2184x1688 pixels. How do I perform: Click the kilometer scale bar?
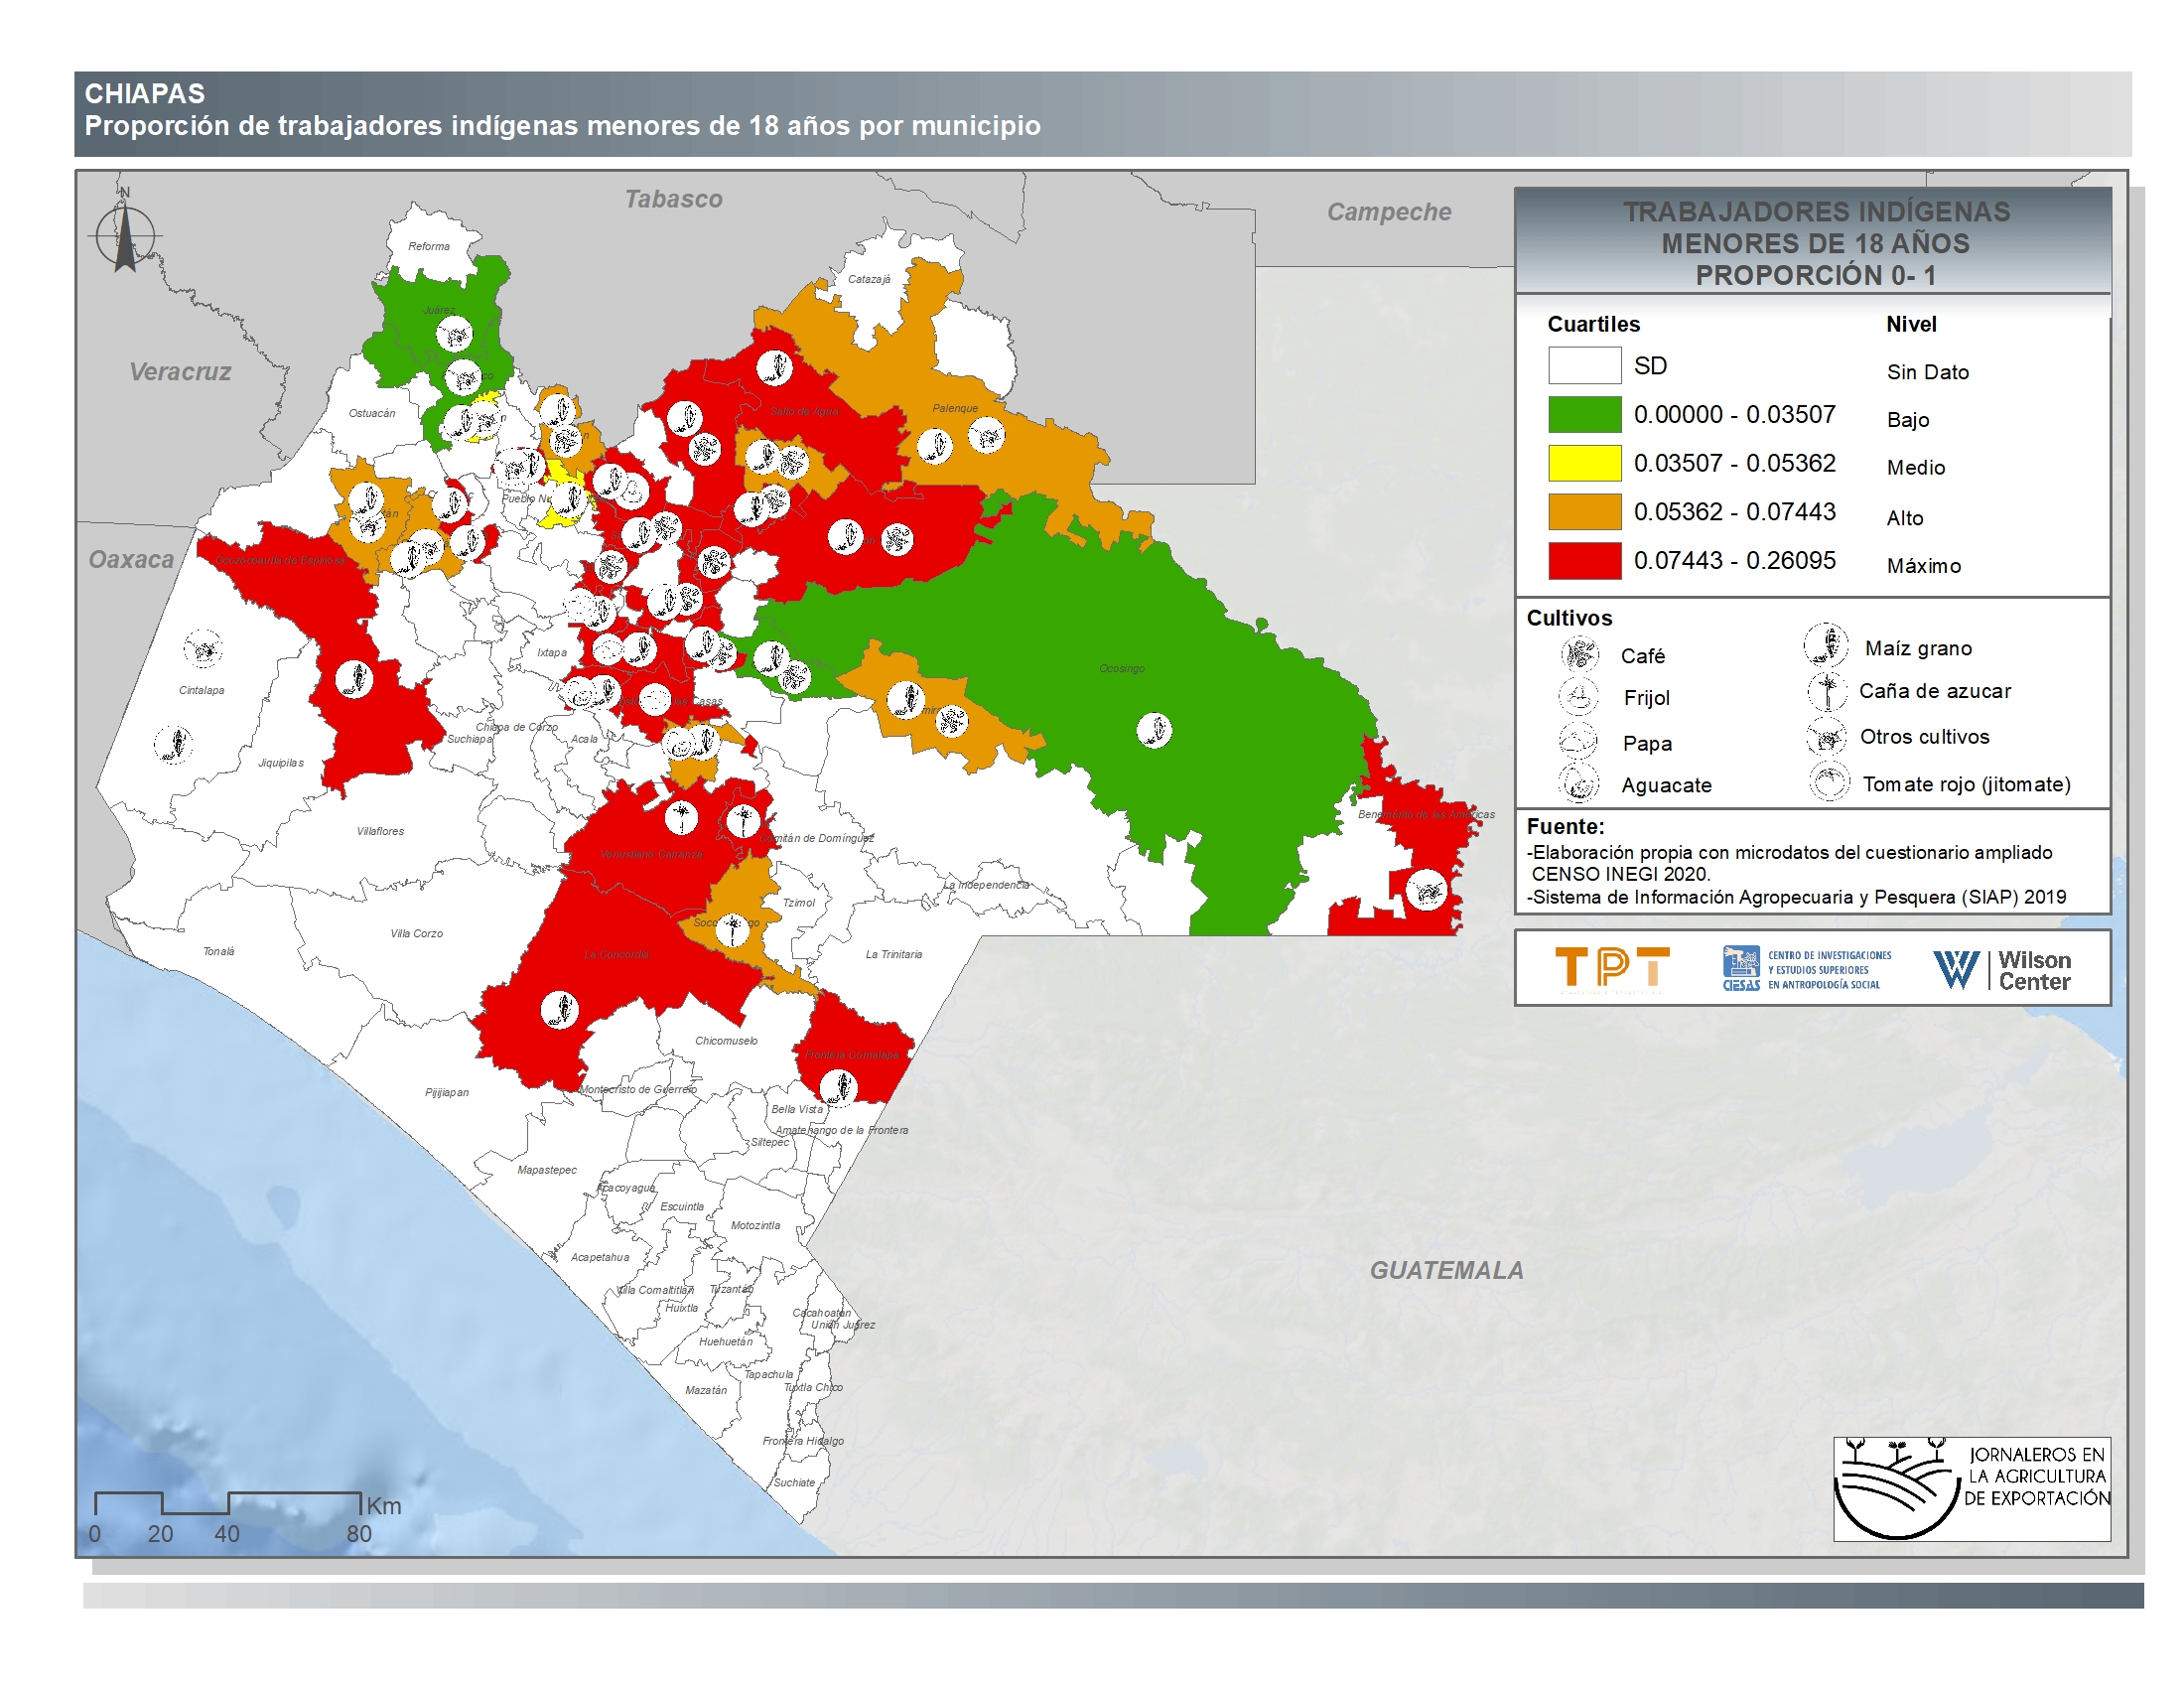pos(227,1502)
